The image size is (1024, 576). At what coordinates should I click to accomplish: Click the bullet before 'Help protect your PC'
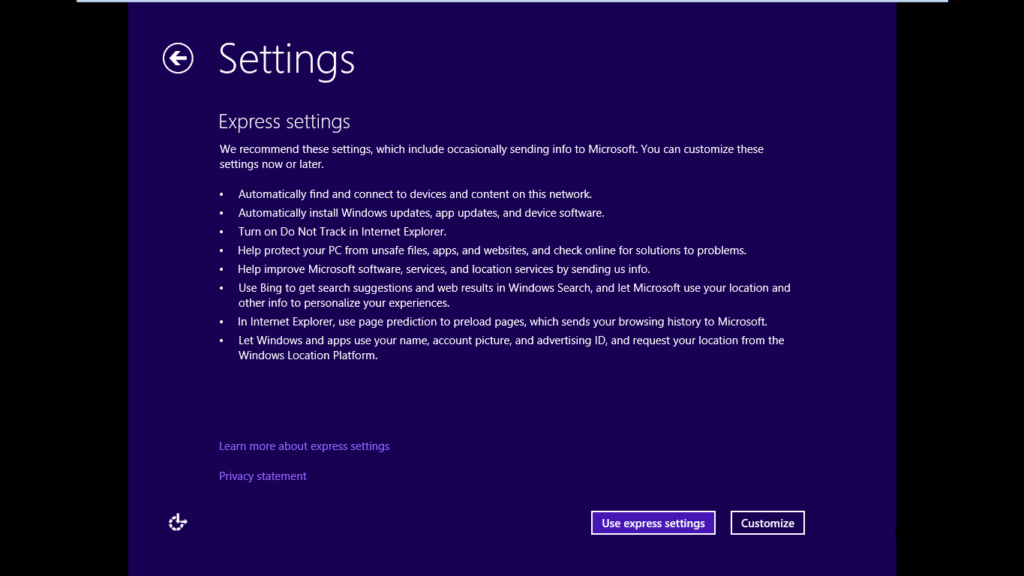pyautogui.click(x=222, y=251)
